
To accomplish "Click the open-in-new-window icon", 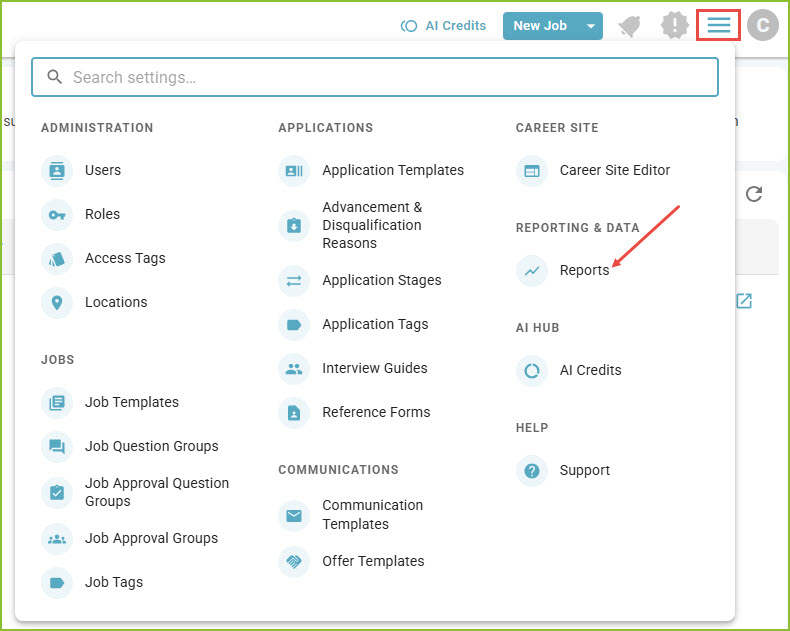I will pos(744,301).
